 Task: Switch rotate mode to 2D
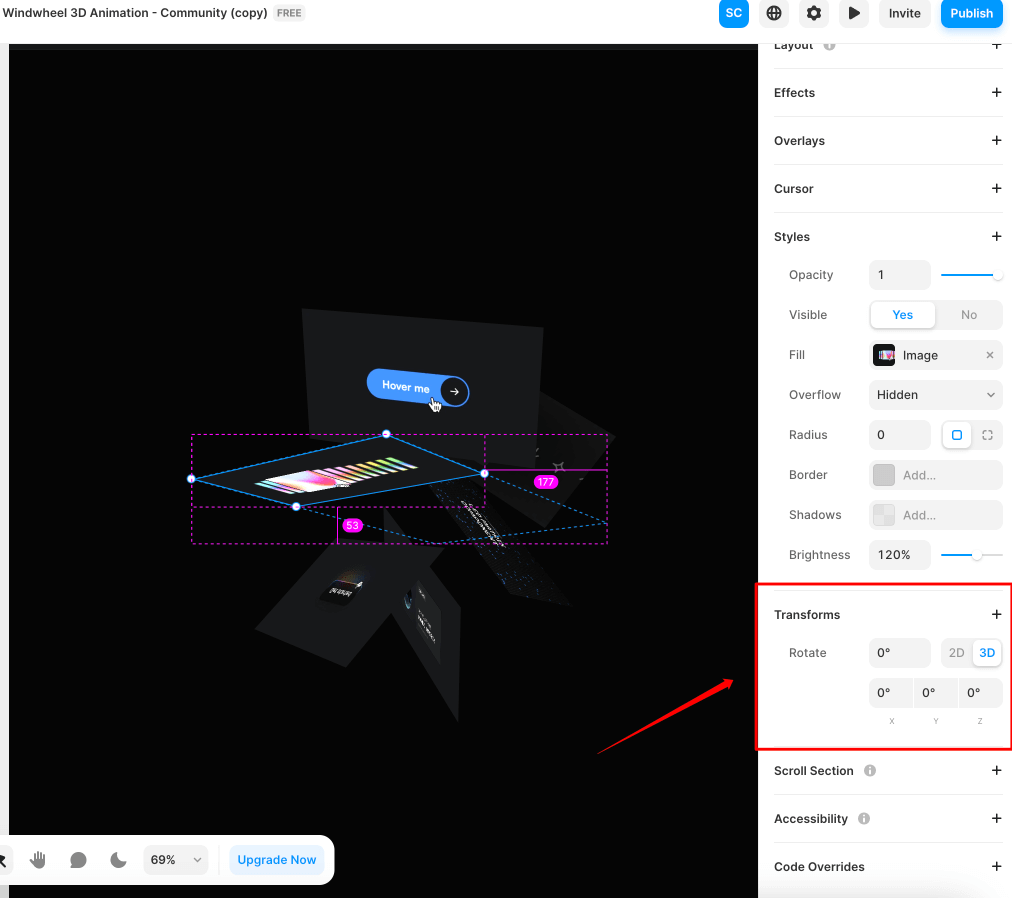[x=956, y=653]
